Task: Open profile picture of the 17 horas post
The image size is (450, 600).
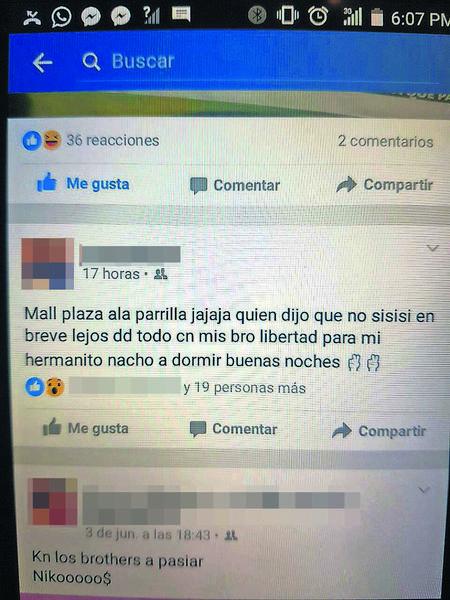Action: [x=48, y=264]
